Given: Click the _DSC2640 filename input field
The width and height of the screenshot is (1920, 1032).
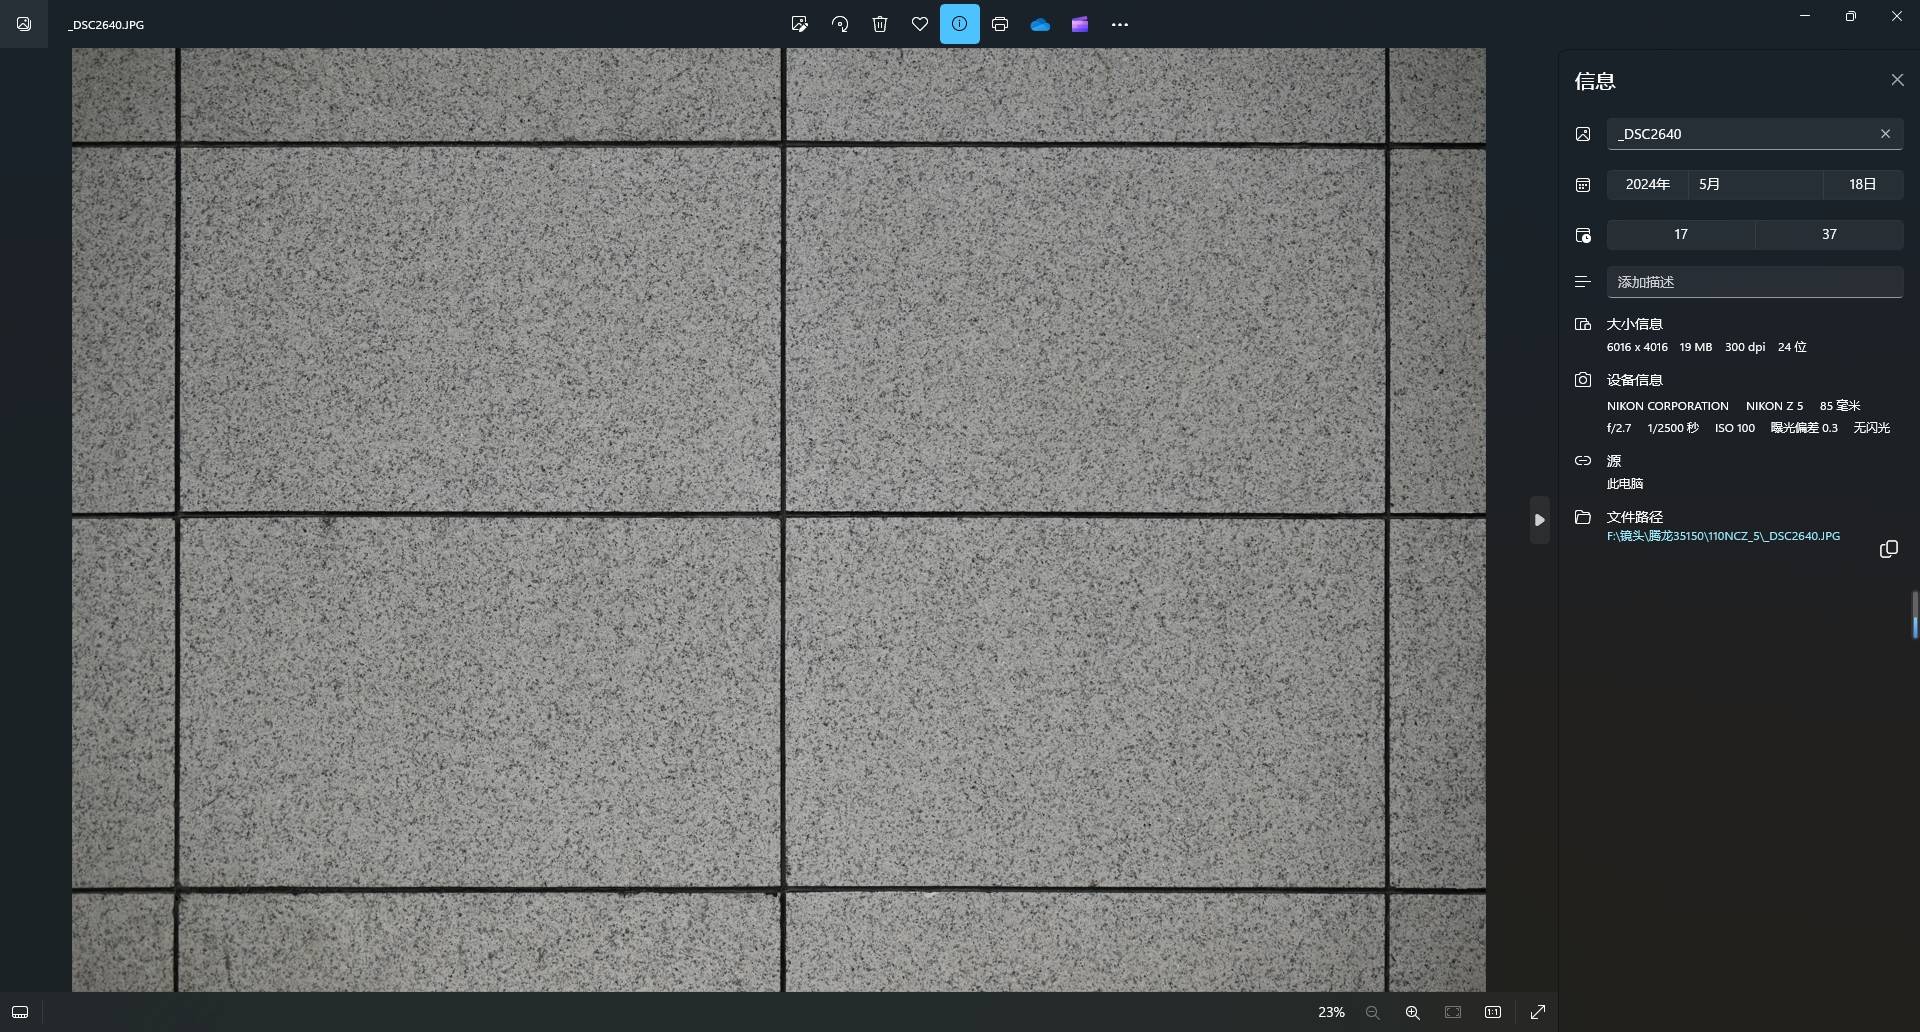Looking at the screenshot, I should [1740, 134].
